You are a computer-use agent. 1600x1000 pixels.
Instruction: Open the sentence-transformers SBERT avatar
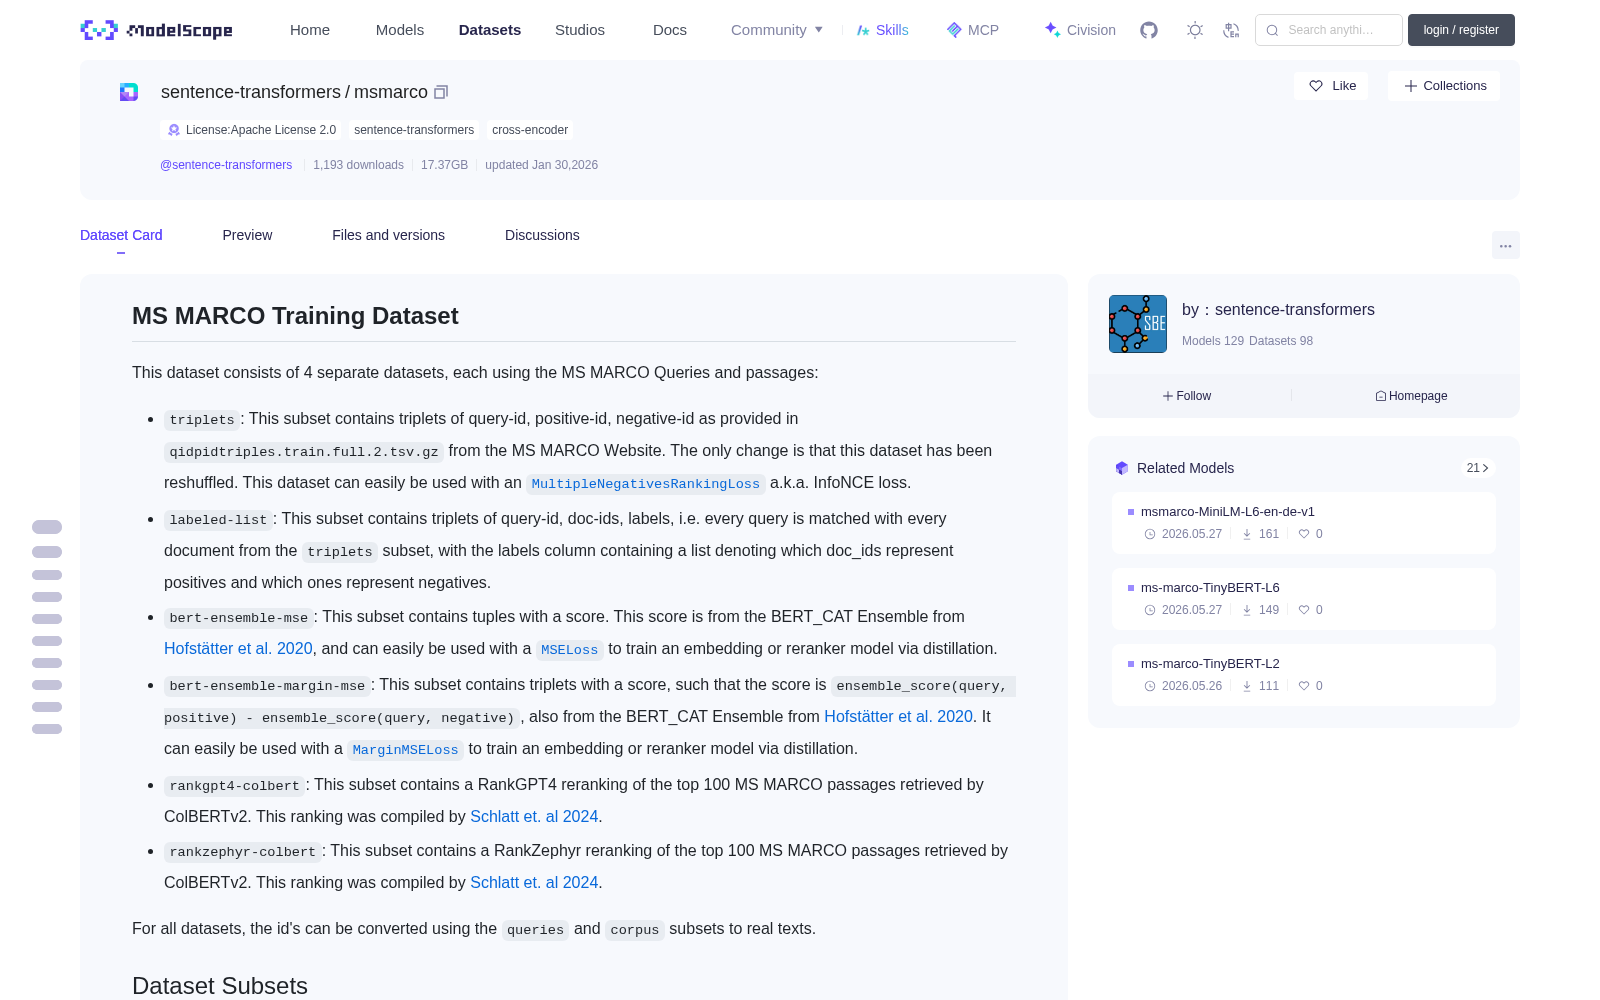pyautogui.click(x=1138, y=324)
